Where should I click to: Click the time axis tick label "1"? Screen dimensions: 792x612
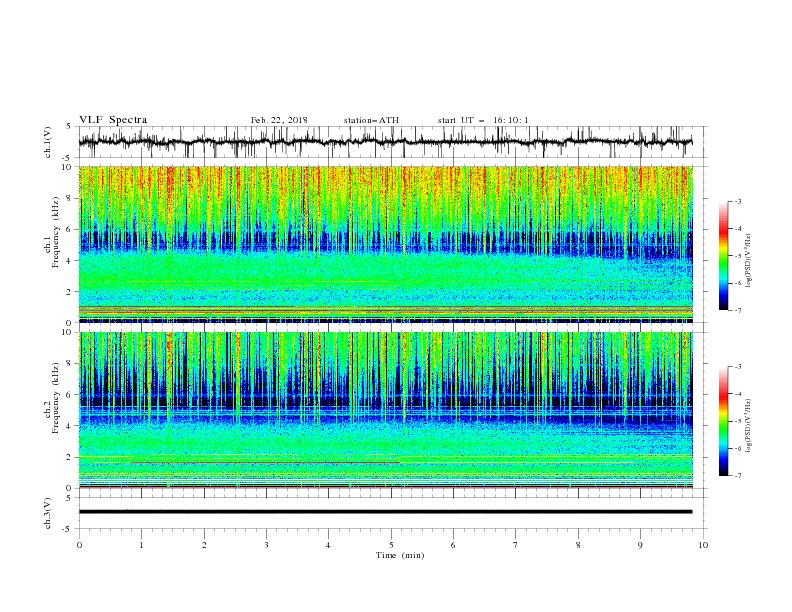(x=141, y=545)
